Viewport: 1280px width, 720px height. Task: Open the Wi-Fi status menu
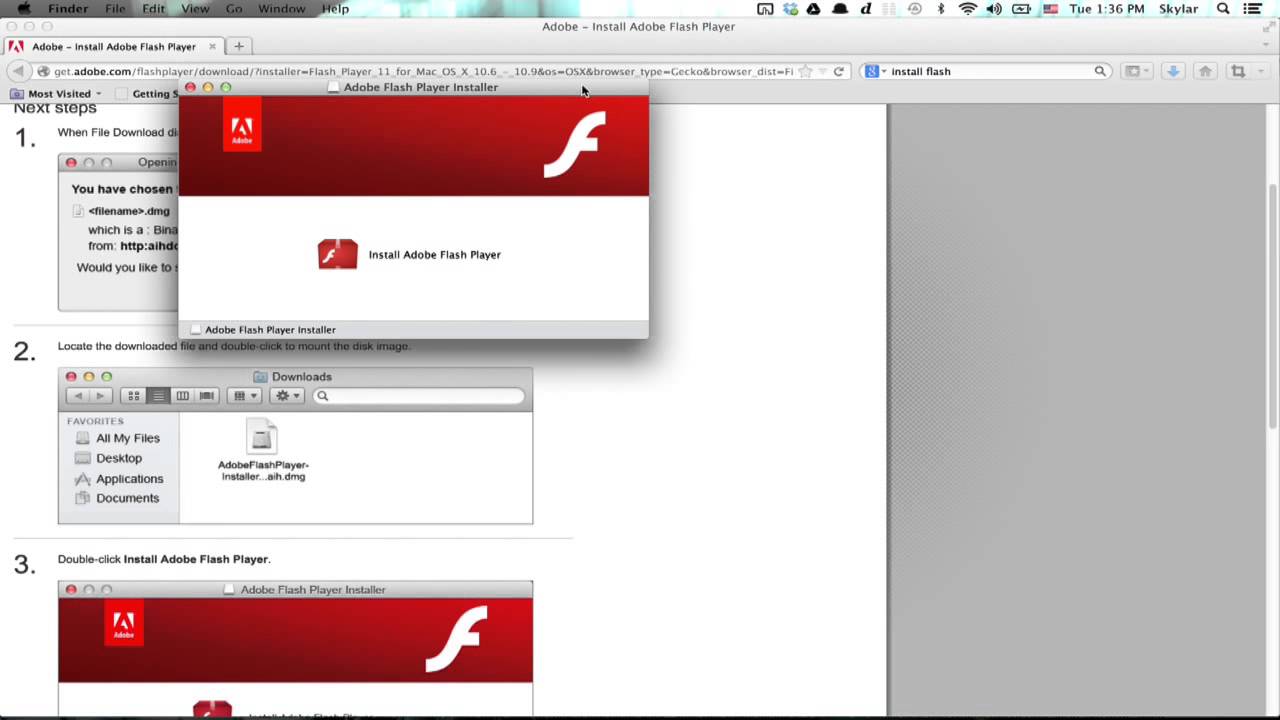(x=967, y=9)
